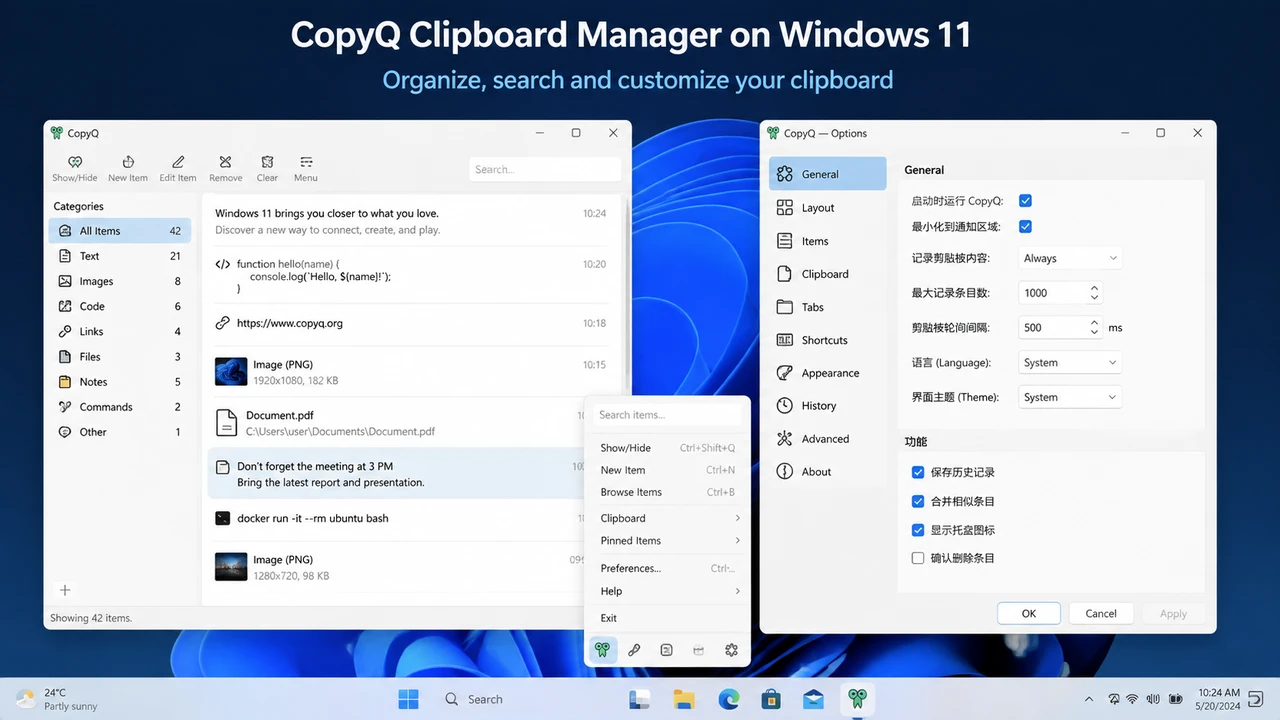Click the gear icon in tray menu bottom bar
The width and height of the screenshot is (1280, 720).
731,650
